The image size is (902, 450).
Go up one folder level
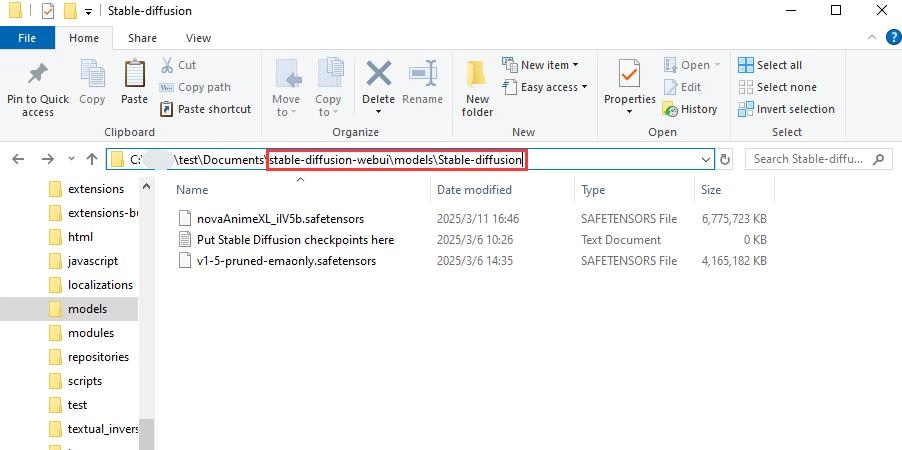(x=91, y=159)
